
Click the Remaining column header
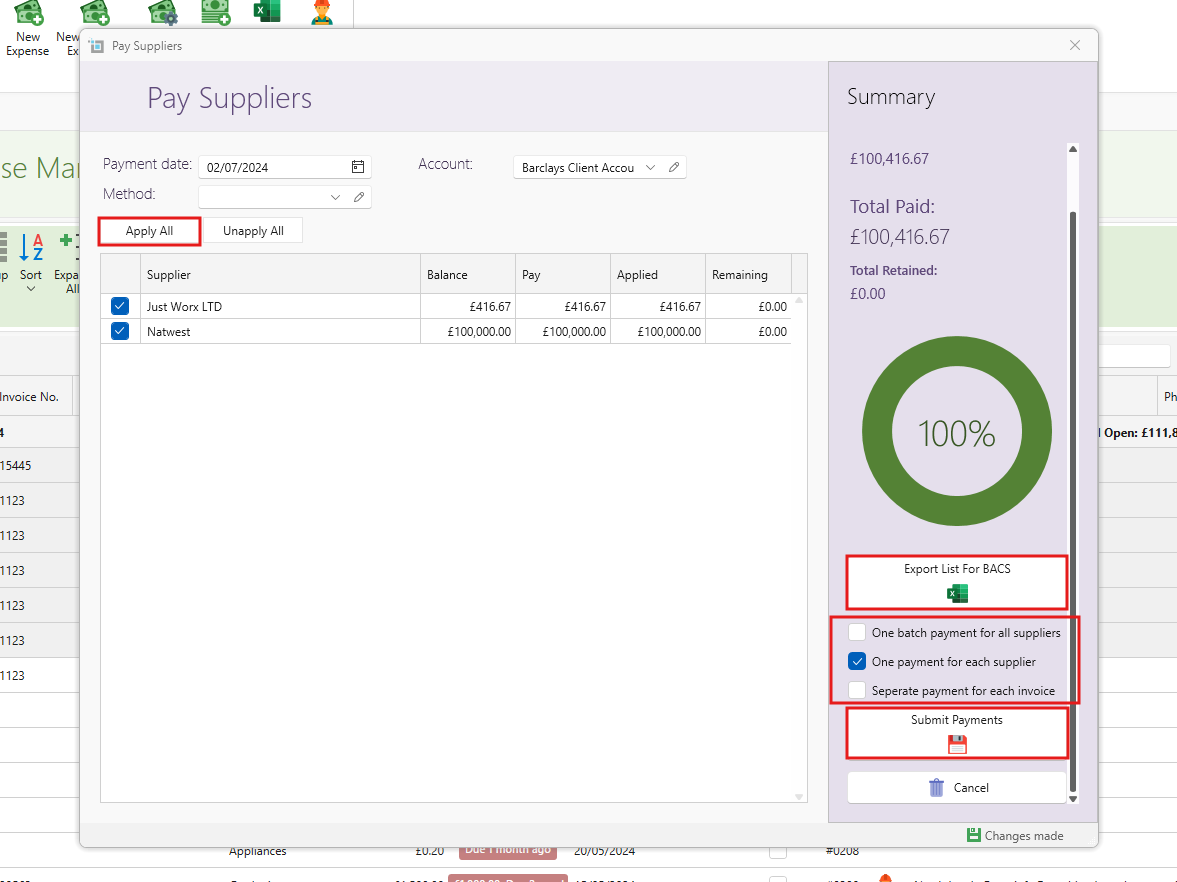tap(748, 275)
